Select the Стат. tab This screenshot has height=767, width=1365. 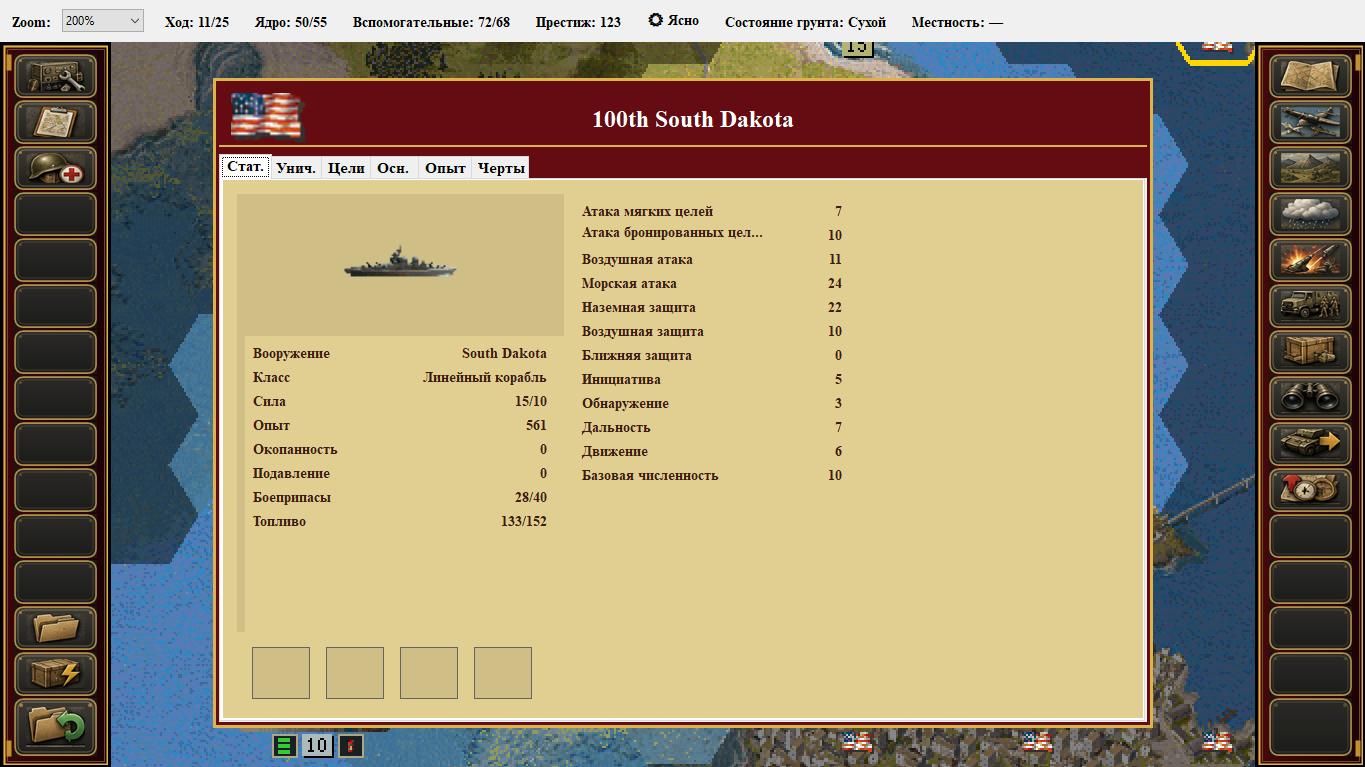click(246, 167)
